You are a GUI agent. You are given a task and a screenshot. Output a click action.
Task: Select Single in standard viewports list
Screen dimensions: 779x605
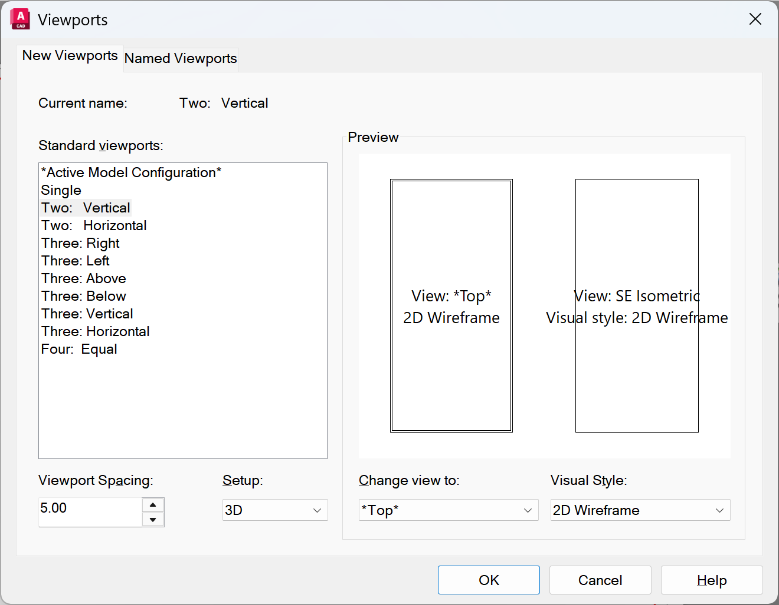(x=61, y=190)
